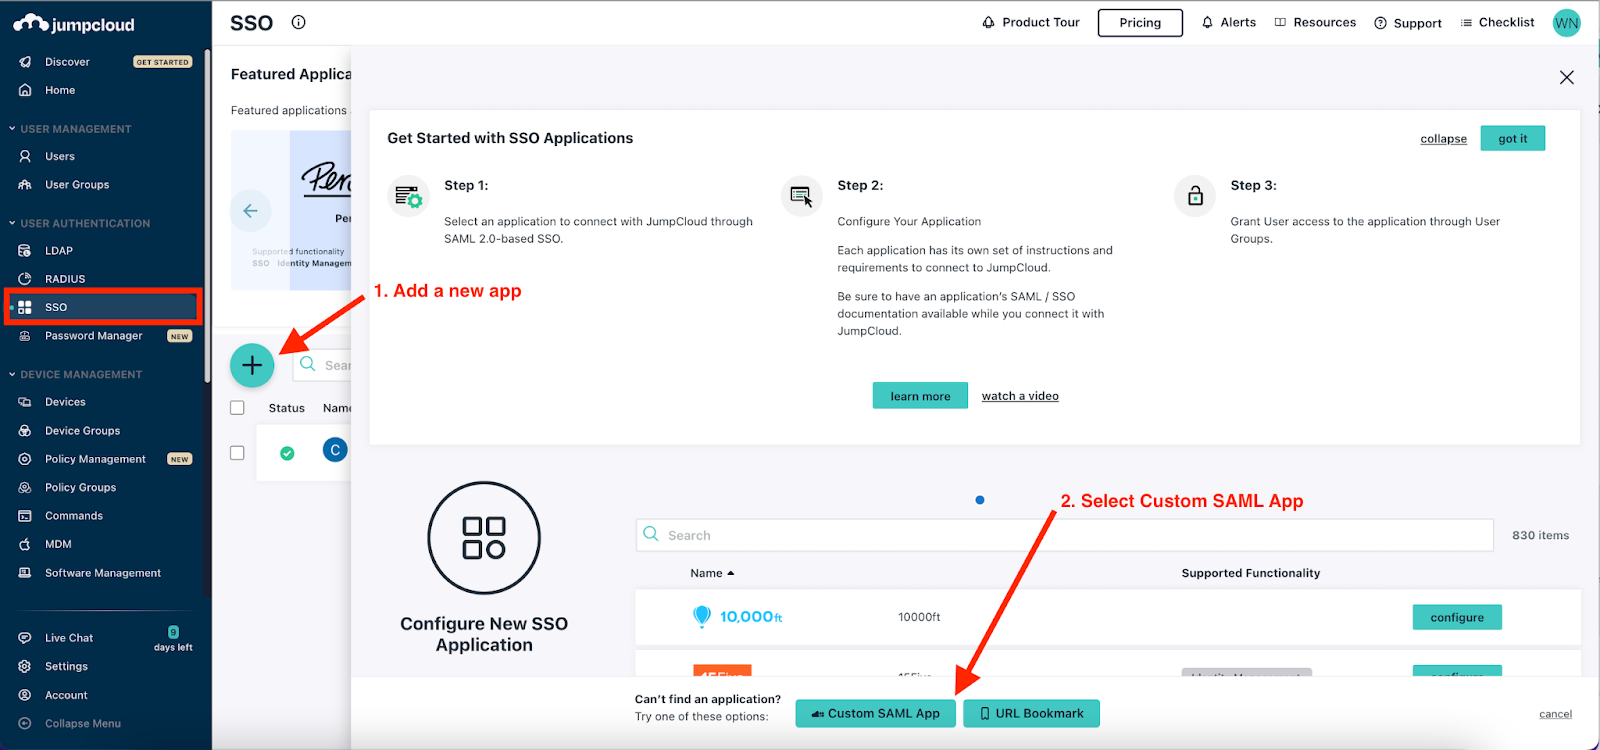Open the Resources menu
Image resolution: width=1600 pixels, height=750 pixels.
point(1315,22)
